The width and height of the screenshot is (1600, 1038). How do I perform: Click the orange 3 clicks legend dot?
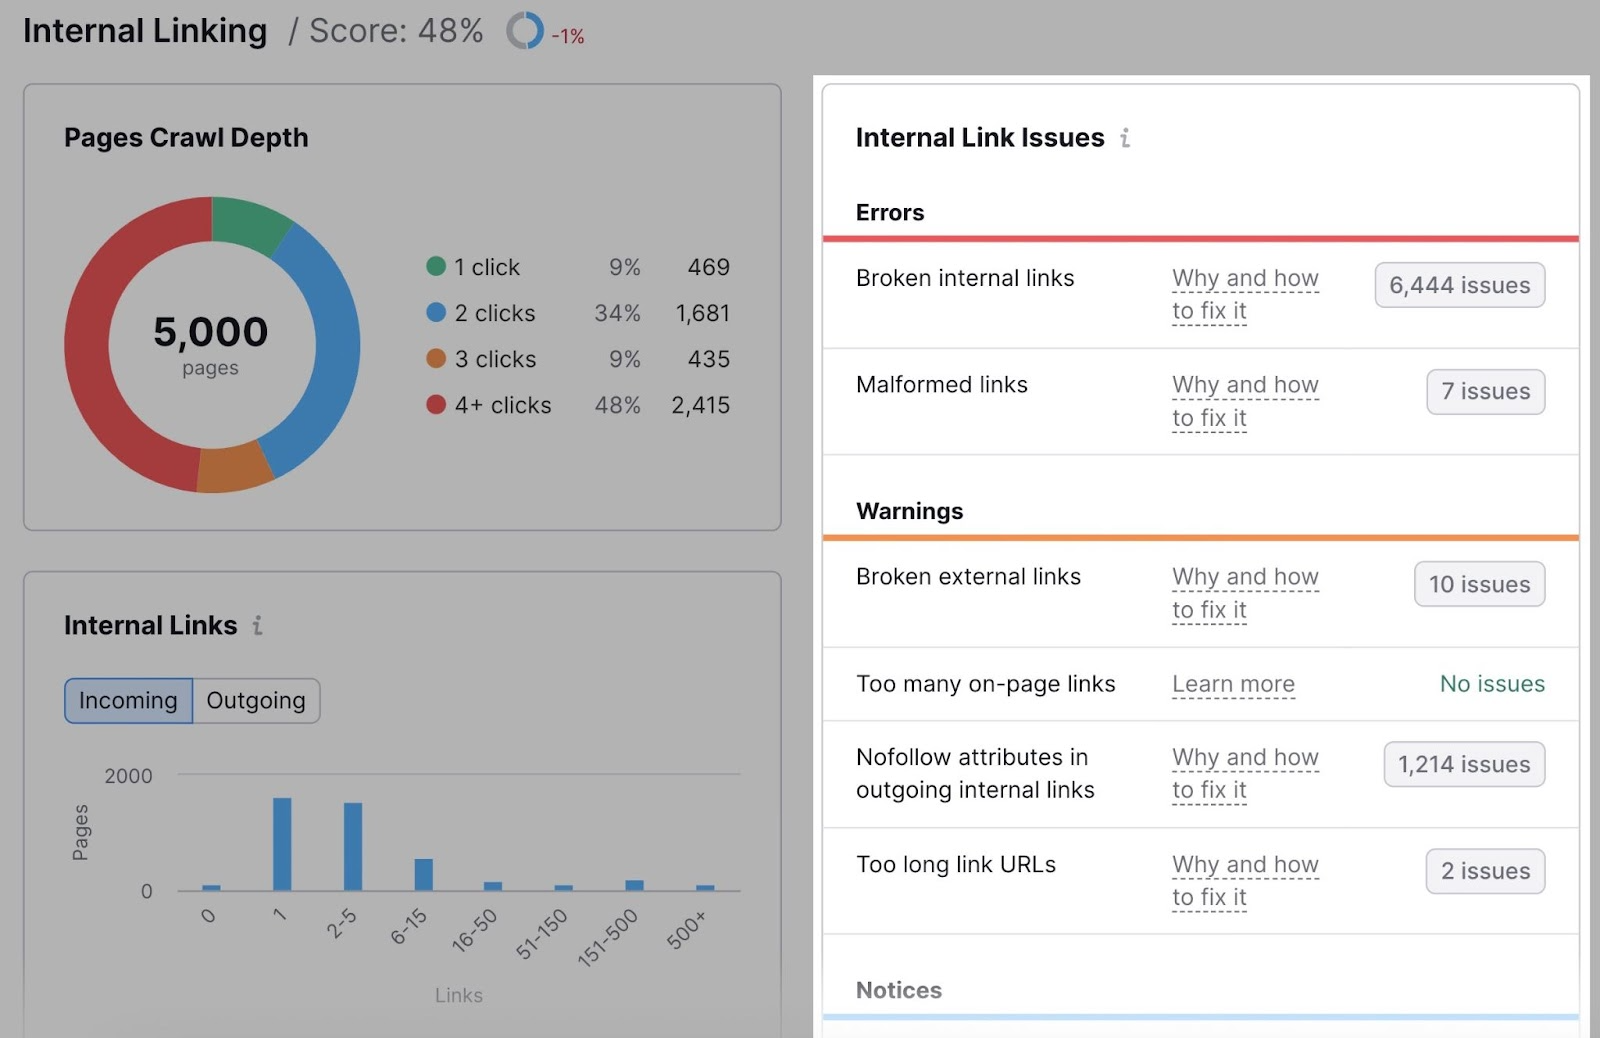point(436,358)
